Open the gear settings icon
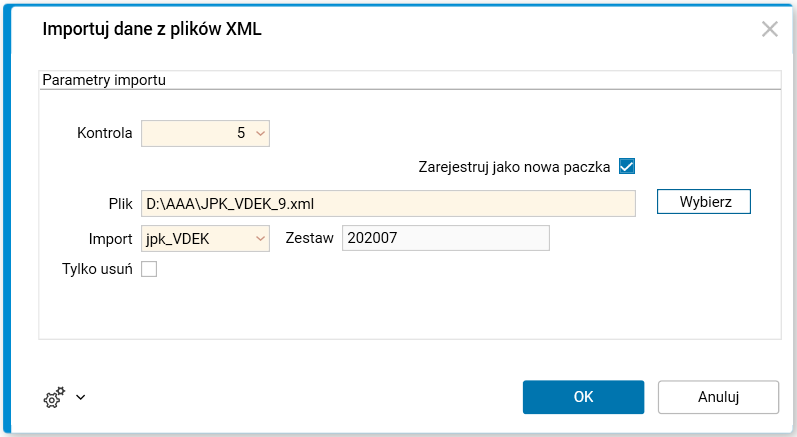The height and width of the screenshot is (437, 797). pos(53,397)
